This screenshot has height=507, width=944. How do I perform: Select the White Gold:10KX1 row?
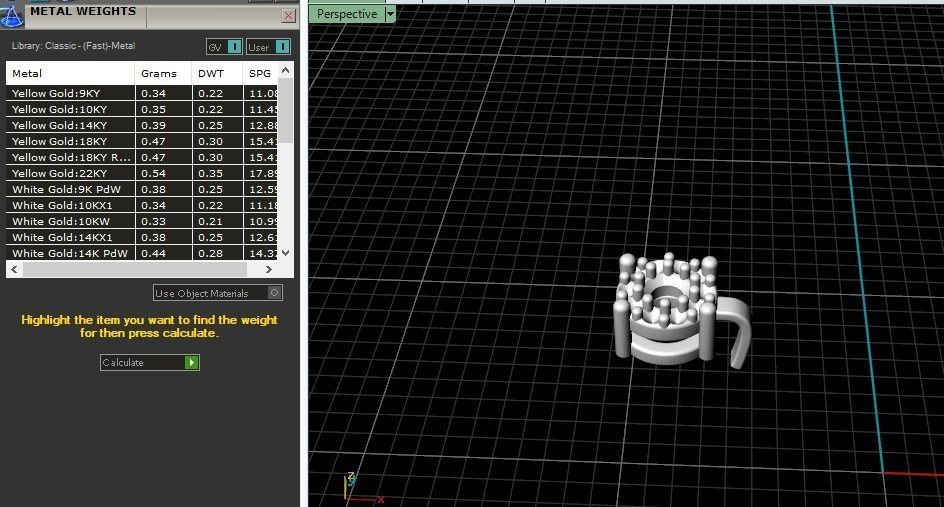pyautogui.click(x=142, y=205)
